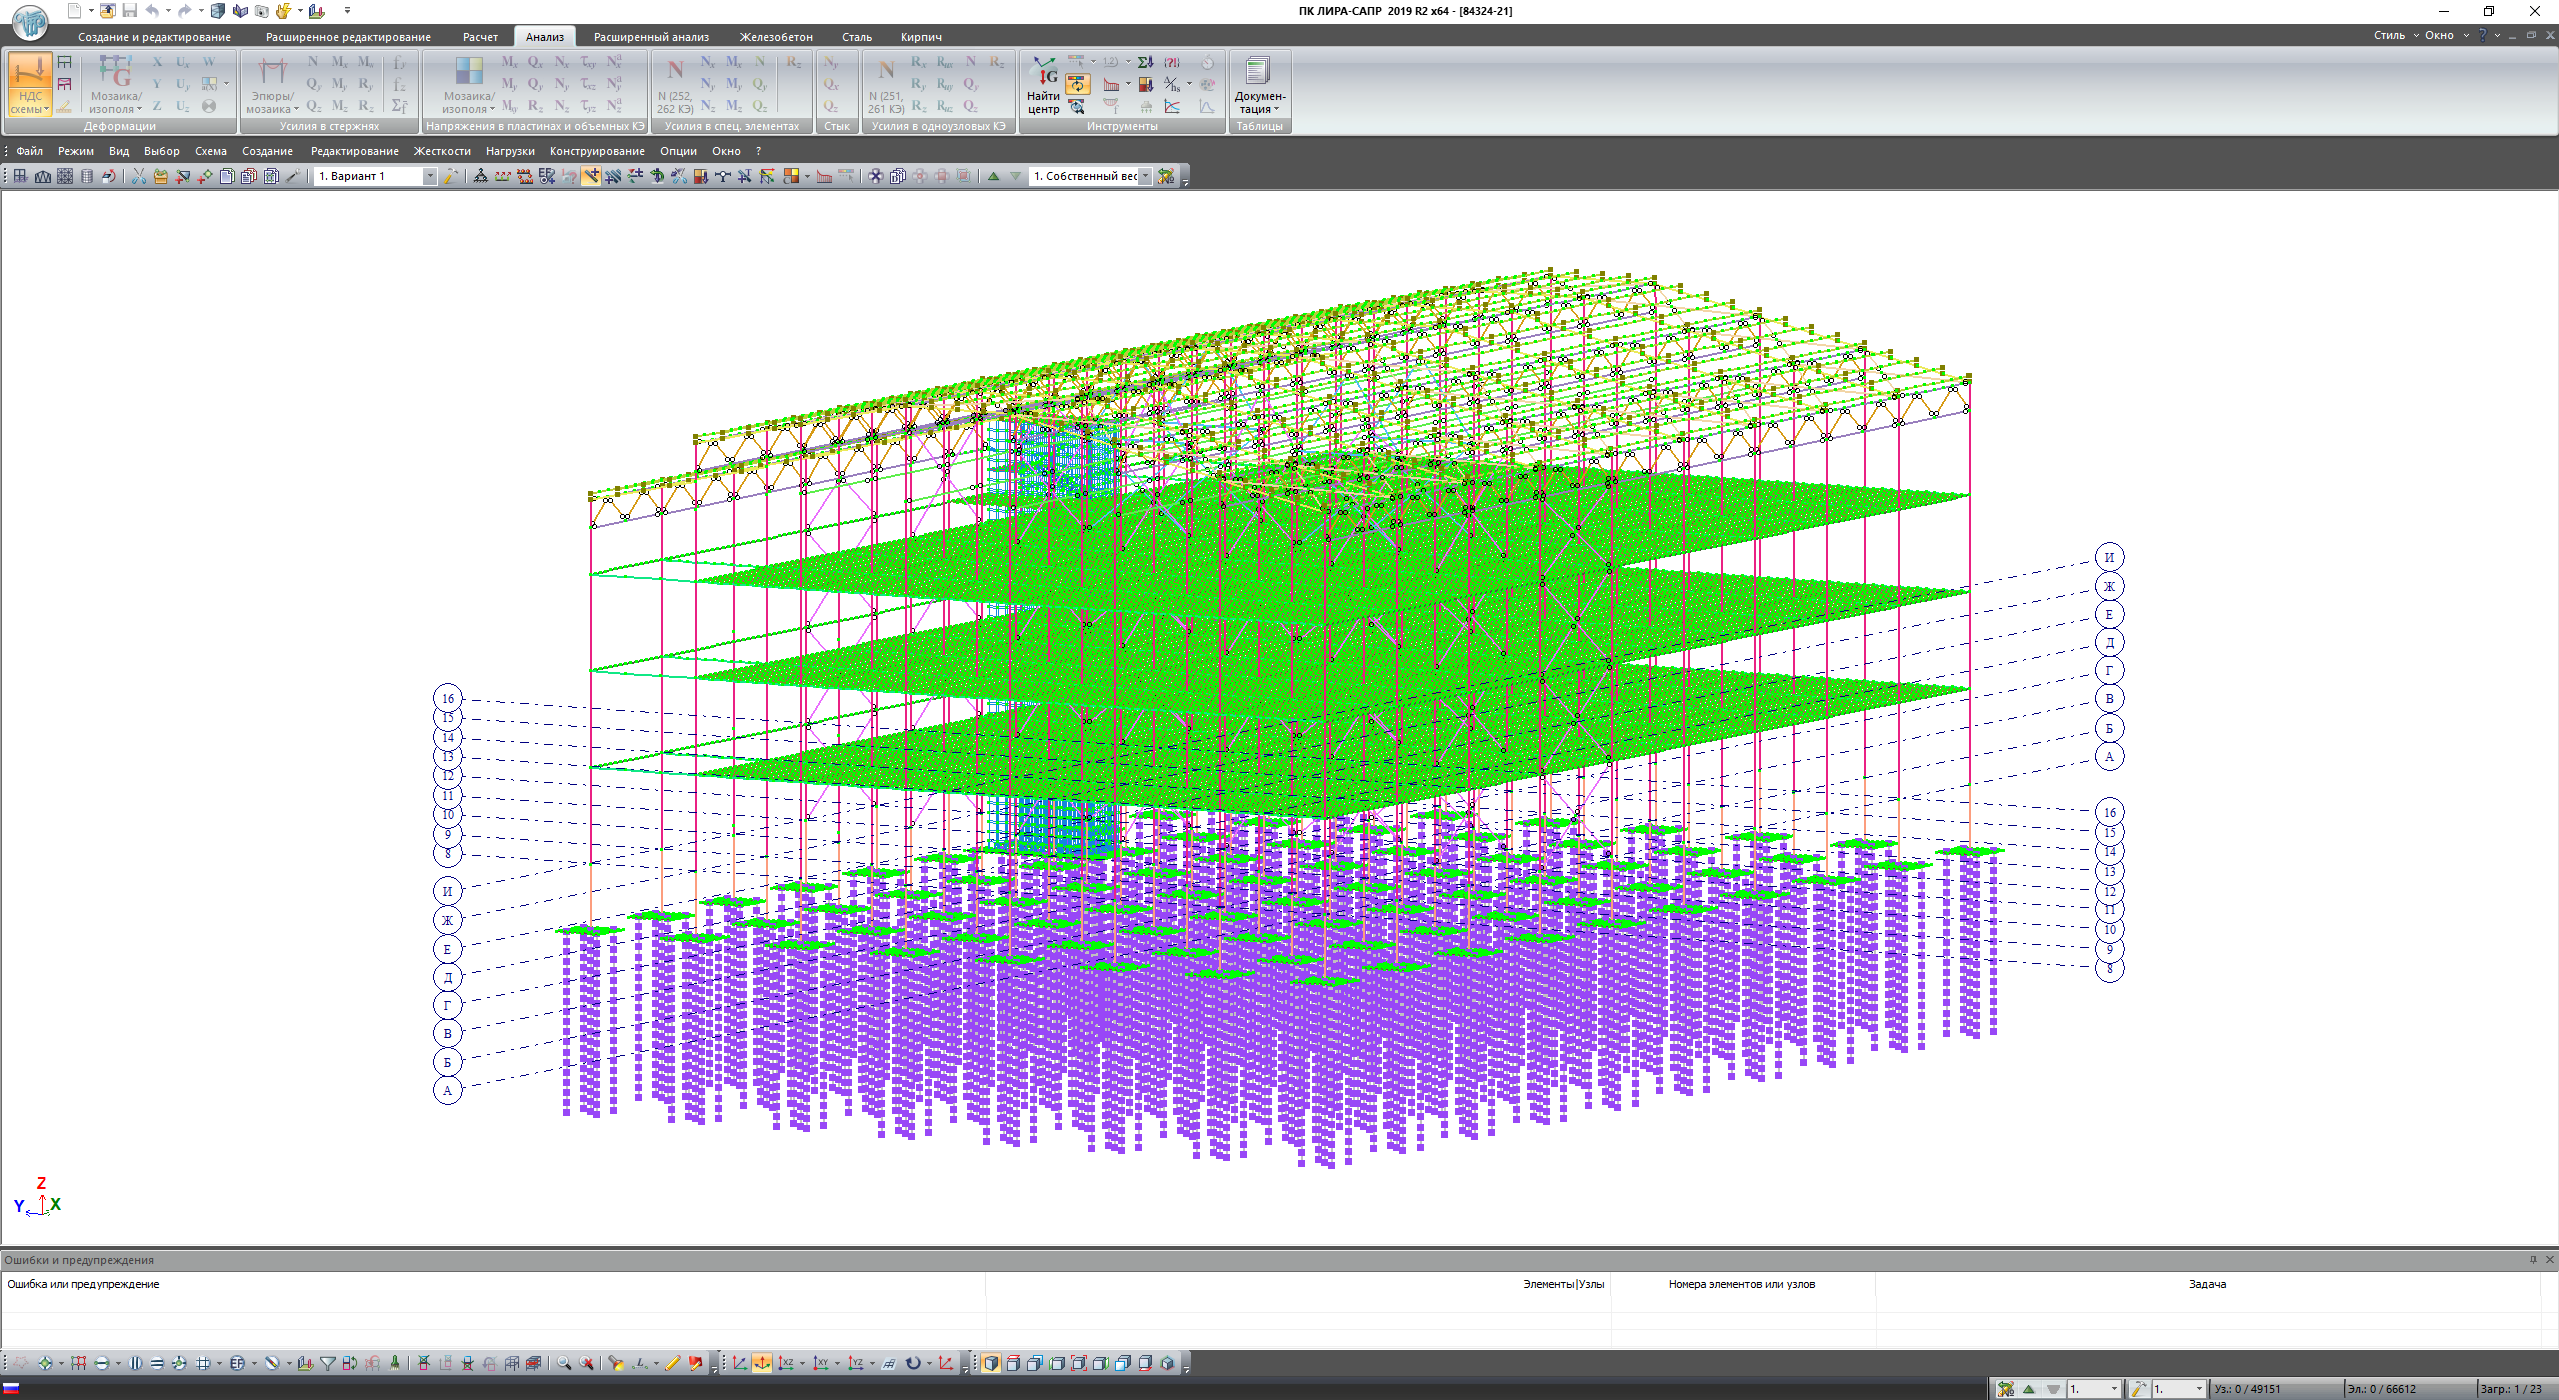Switch to the Железобетон ribbon tab
2559x1400 pixels.
pyautogui.click(x=775, y=37)
